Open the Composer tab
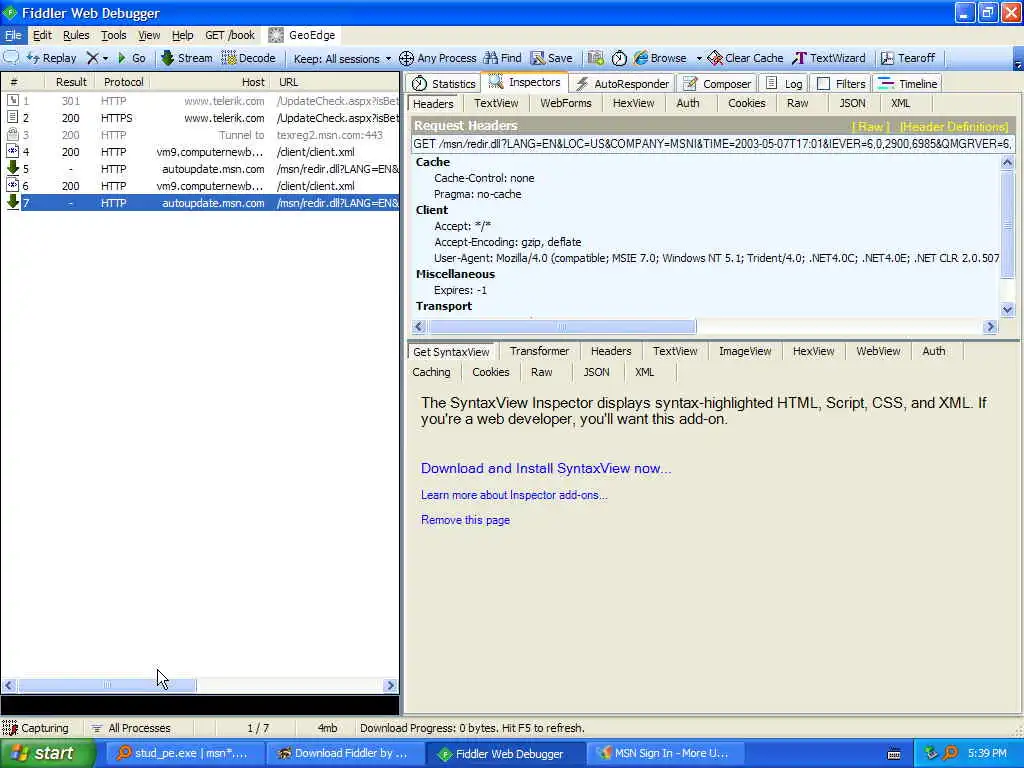This screenshot has height=768, width=1024. pos(717,84)
